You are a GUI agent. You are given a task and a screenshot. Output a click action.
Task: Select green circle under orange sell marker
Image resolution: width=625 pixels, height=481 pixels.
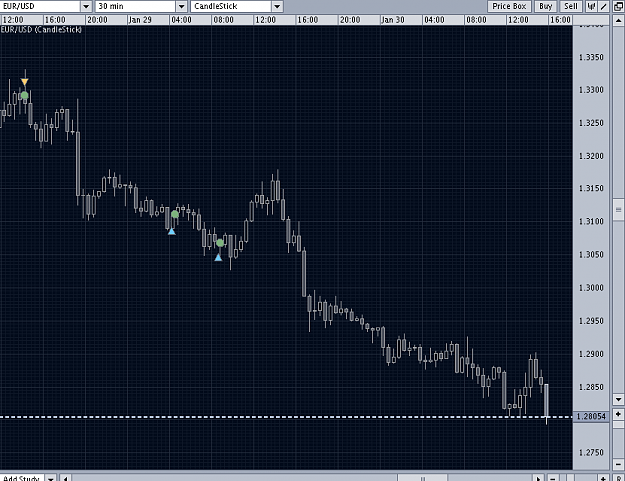click(x=24, y=96)
